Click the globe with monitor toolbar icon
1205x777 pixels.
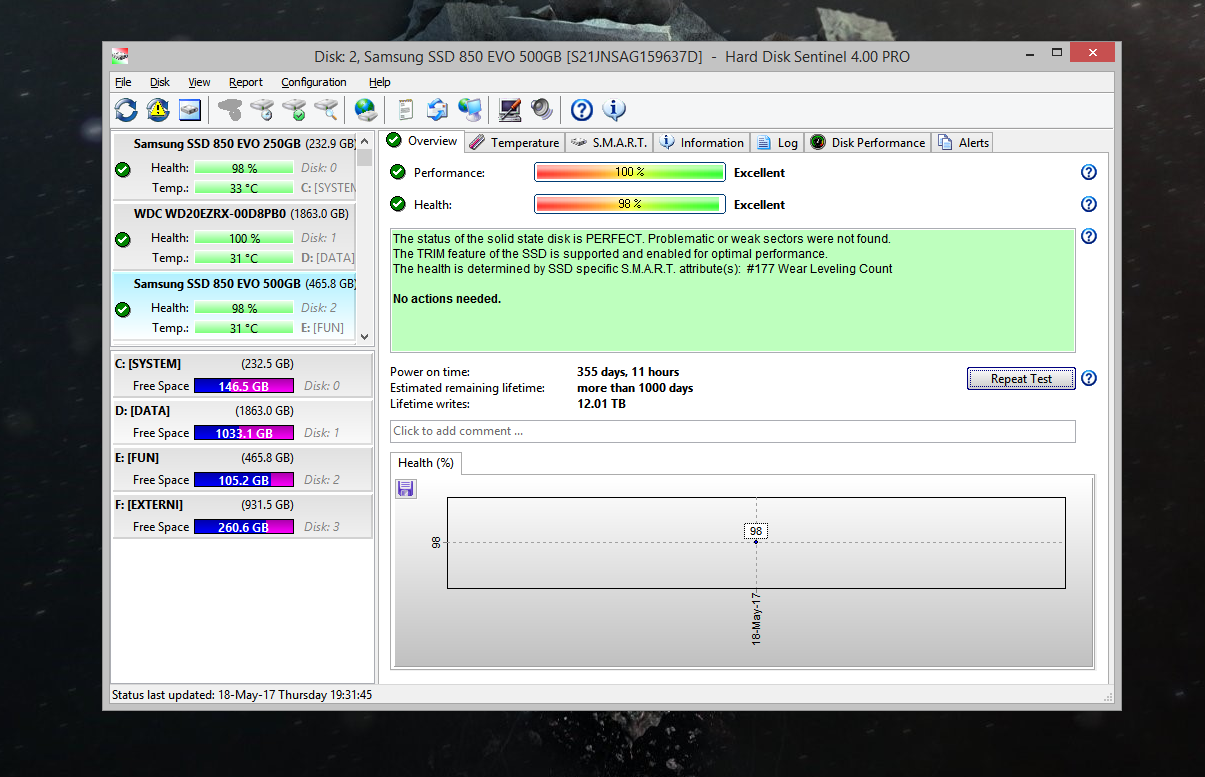[469, 110]
